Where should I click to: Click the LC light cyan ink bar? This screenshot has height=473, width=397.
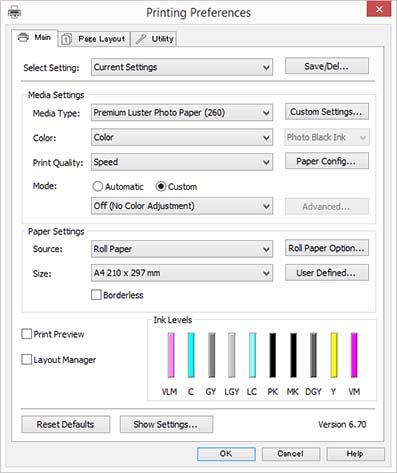[x=252, y=355]
